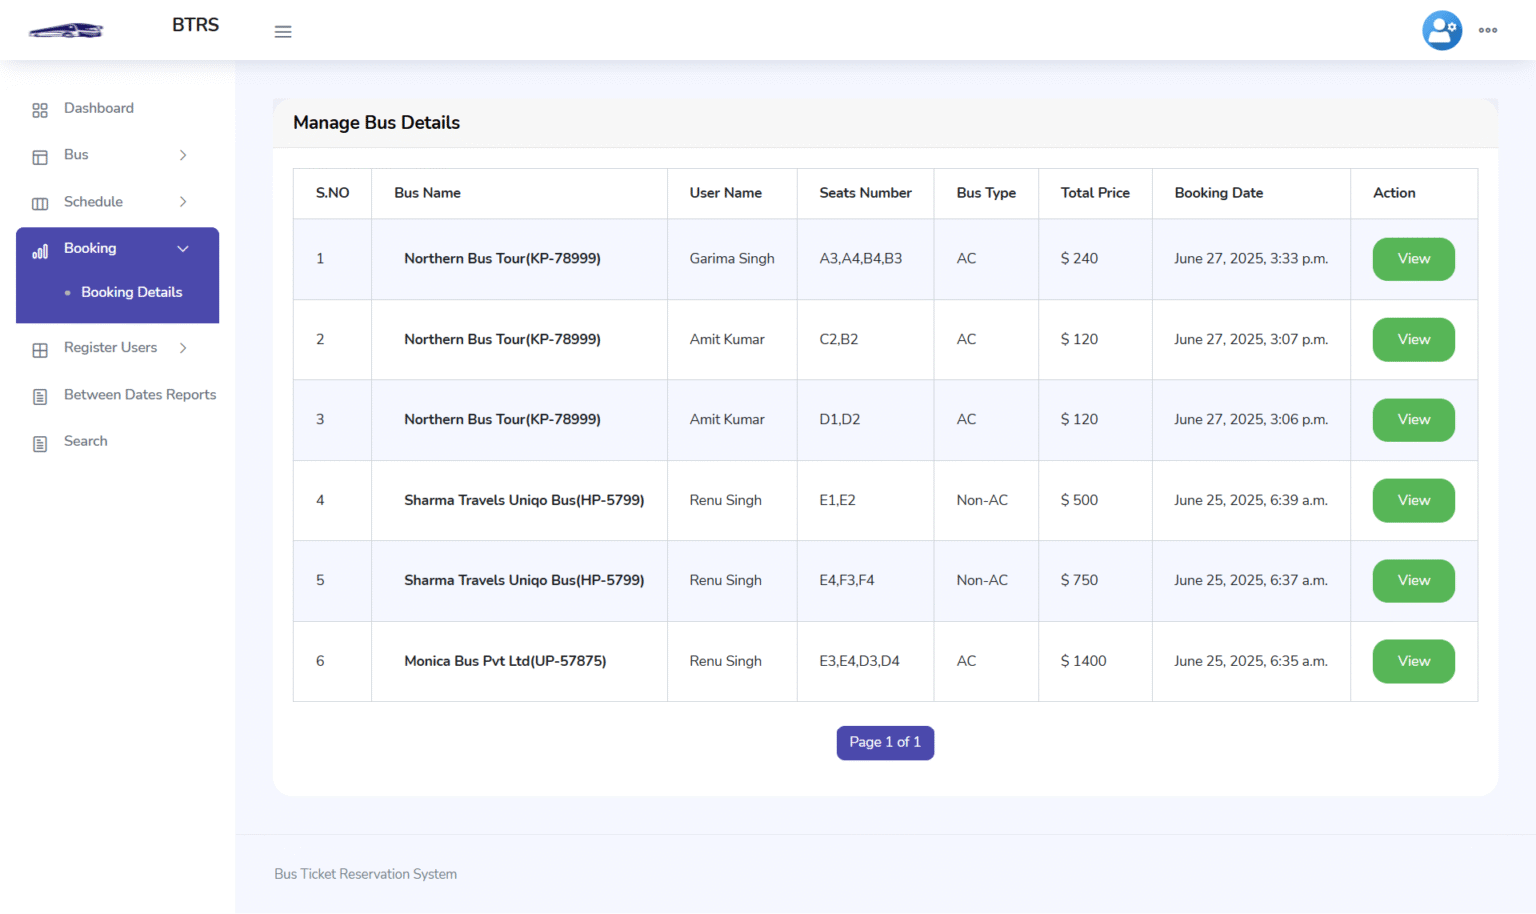Click the Search sidebar icon
The width and height of the screenshot is (1536, 914).
40,442
